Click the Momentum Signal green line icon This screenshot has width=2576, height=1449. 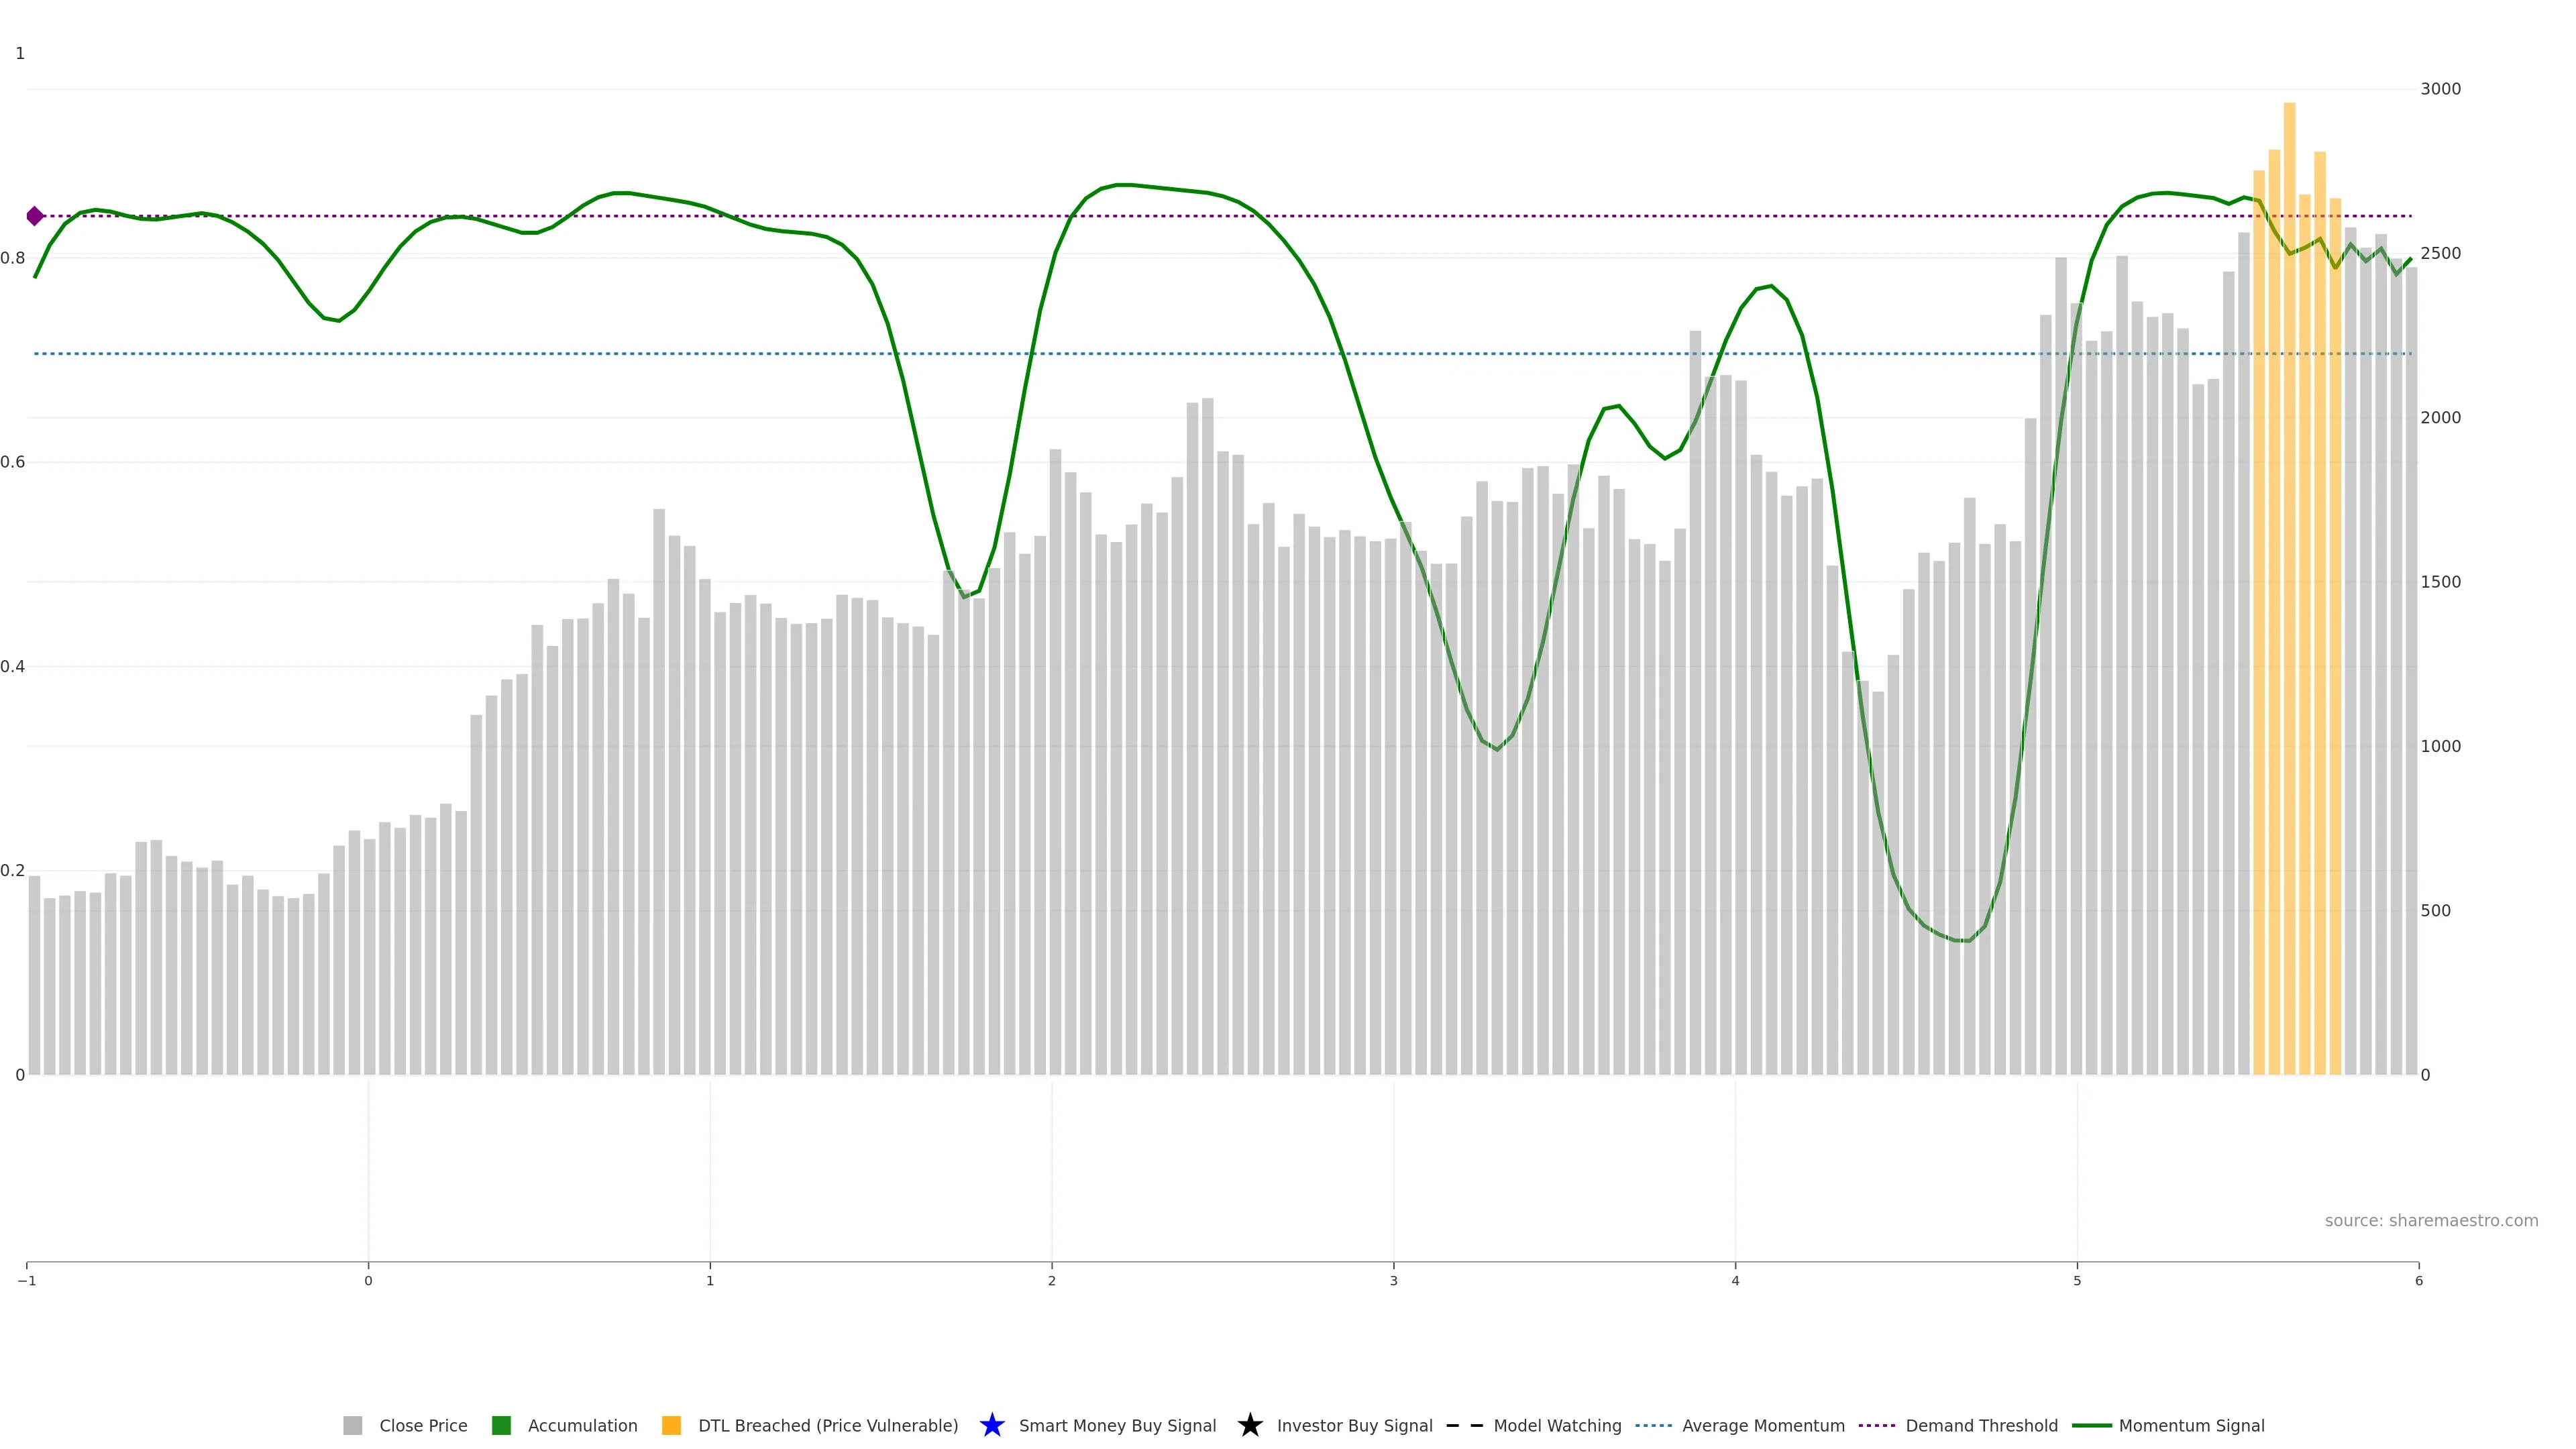click(2091, 1425)
